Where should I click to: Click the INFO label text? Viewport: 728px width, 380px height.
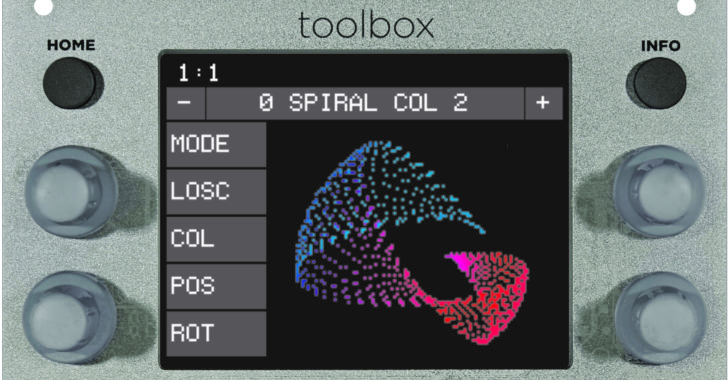coord(660,46)
